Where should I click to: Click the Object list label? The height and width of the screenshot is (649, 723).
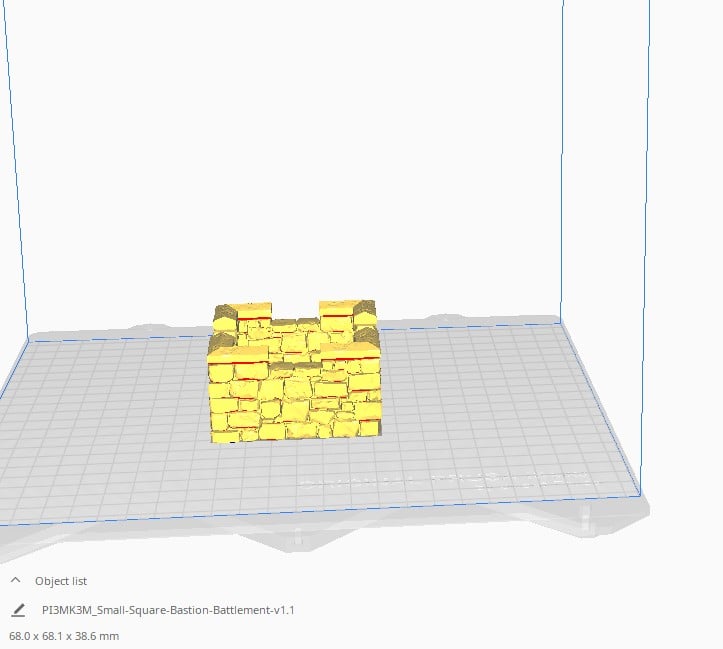[61, 581]
